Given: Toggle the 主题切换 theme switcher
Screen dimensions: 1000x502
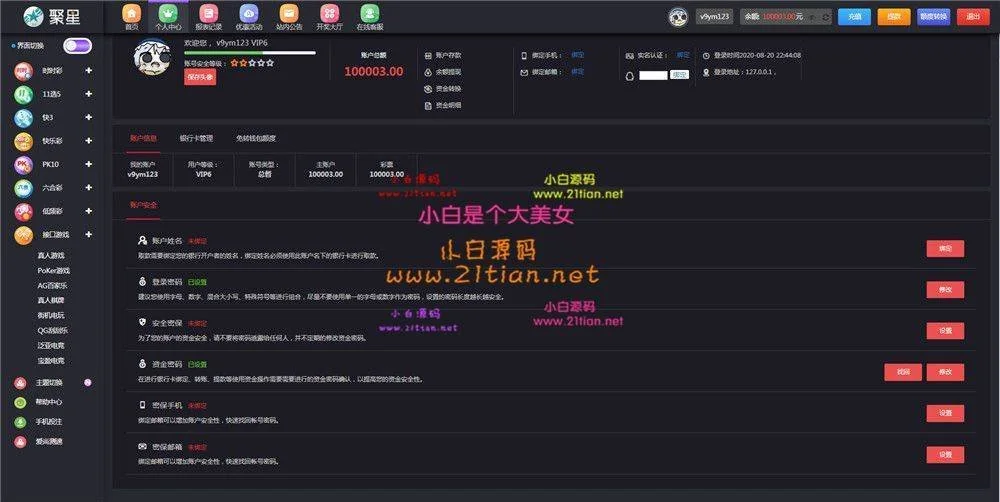Looking at the screenshot, I should click(x=88, y=382).
